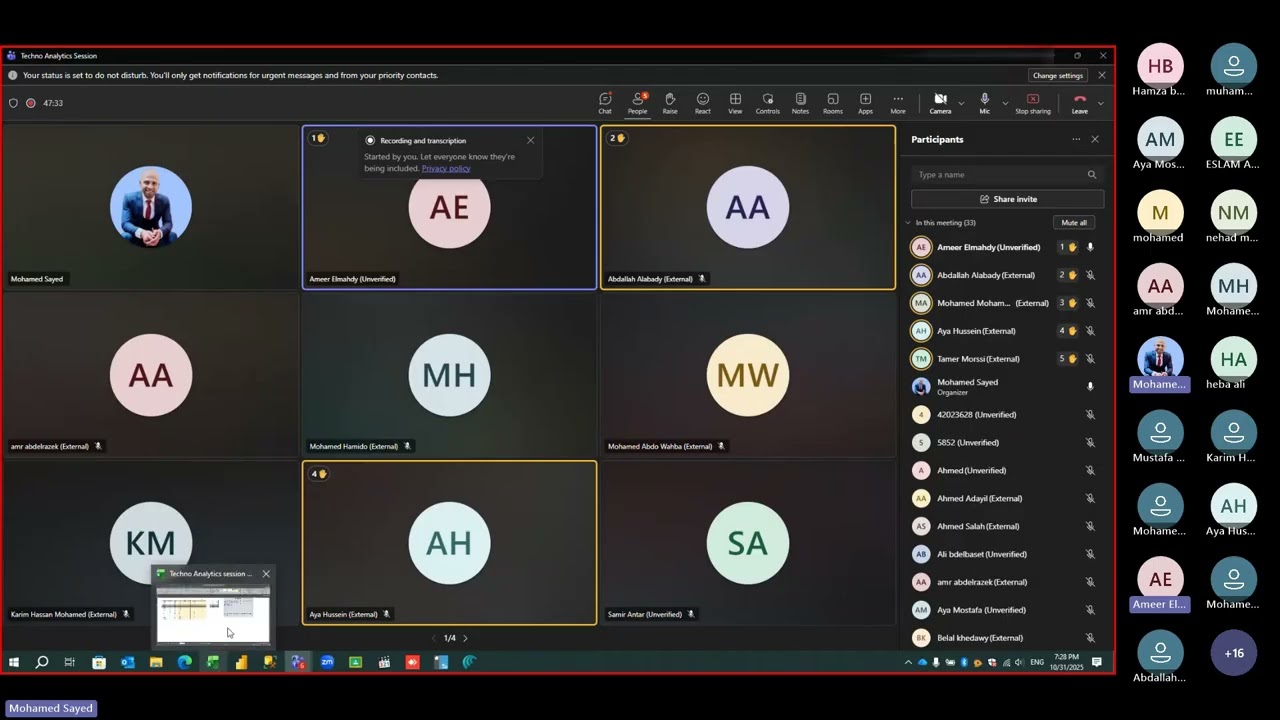Image resolution: width=1280 pixels, height=720 pixels.
Task: Go to previous page of video gallery
Action: (x=434, y=638)
